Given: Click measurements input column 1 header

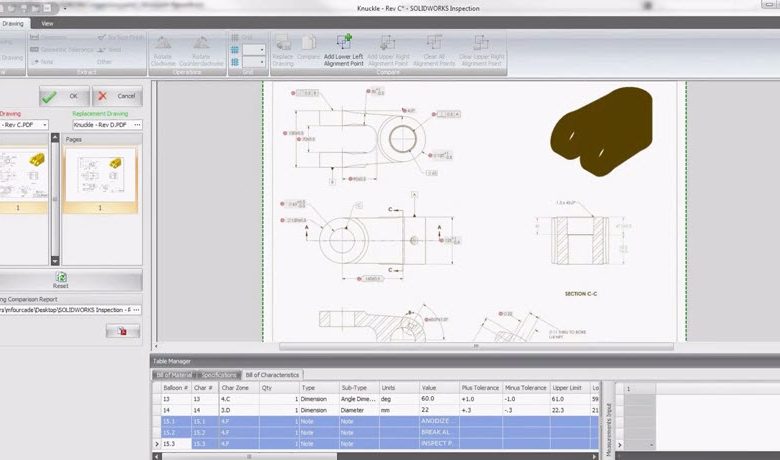Looking at the screenshot, I should coord(640,389).
